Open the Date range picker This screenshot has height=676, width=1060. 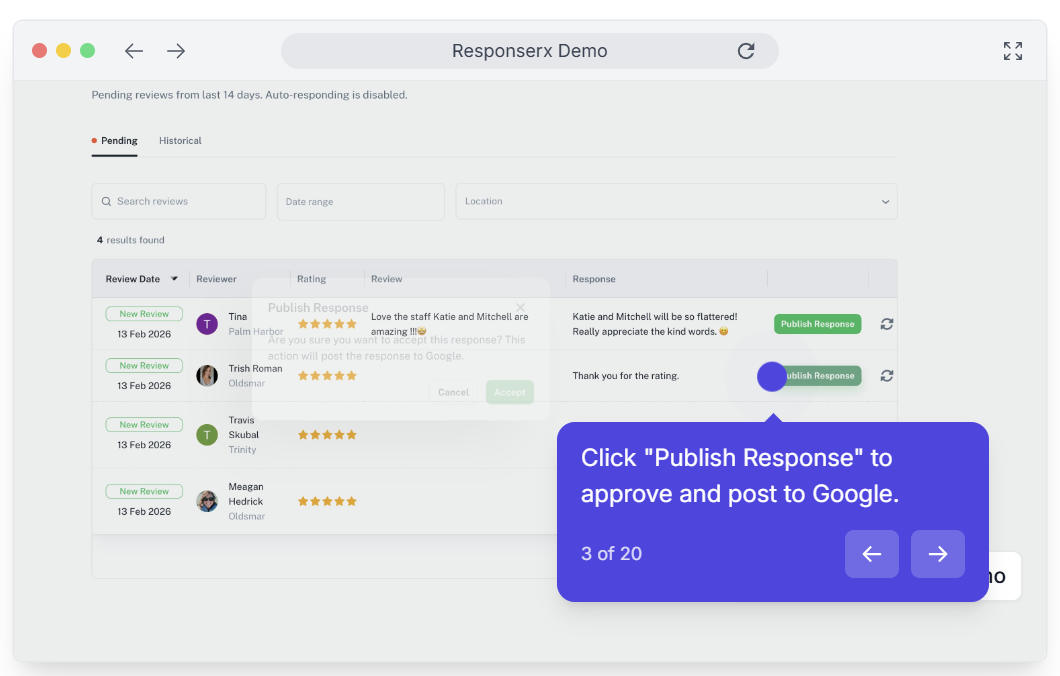pos(361,201)
